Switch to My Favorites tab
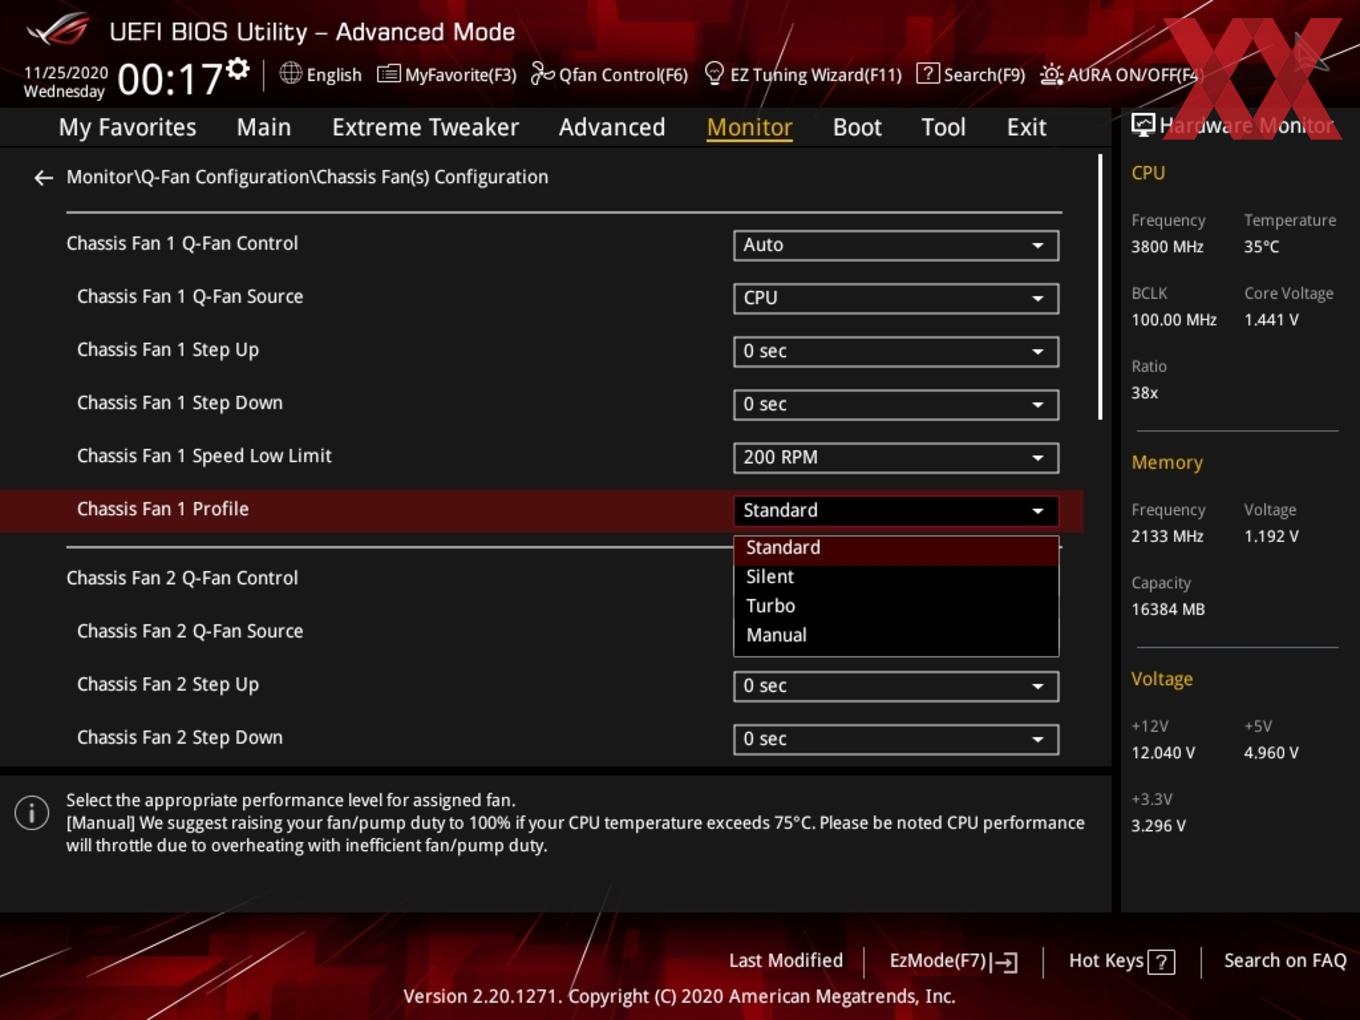Screen dimensions: 1360x1020 (127, 127)
